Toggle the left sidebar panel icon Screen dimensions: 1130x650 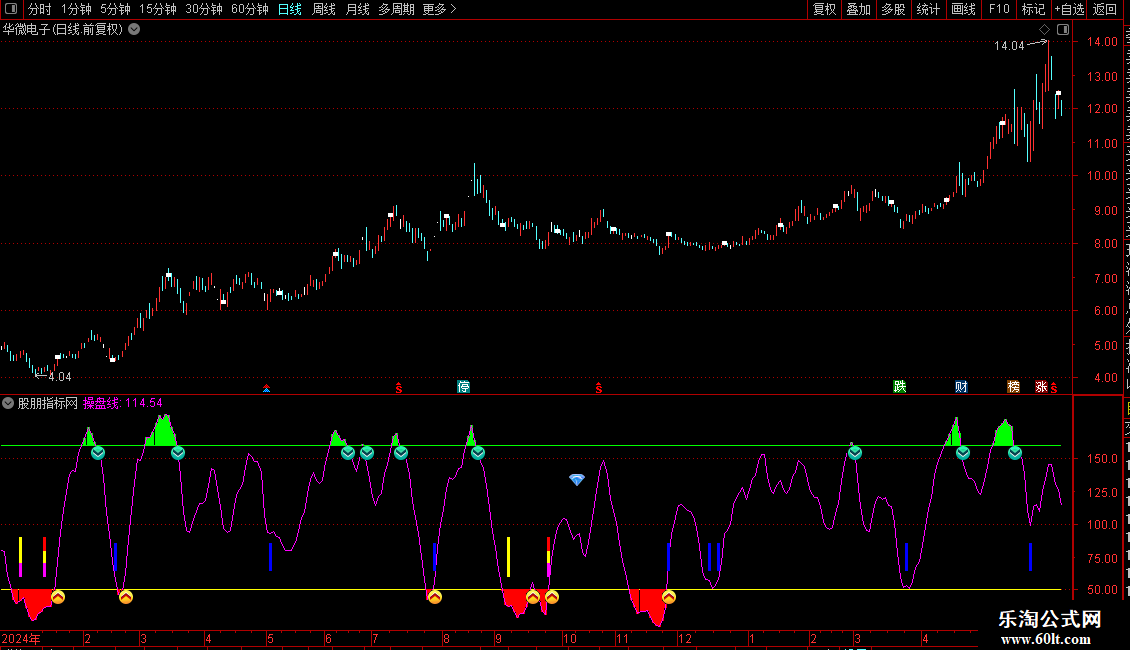(x=11, y=9)
